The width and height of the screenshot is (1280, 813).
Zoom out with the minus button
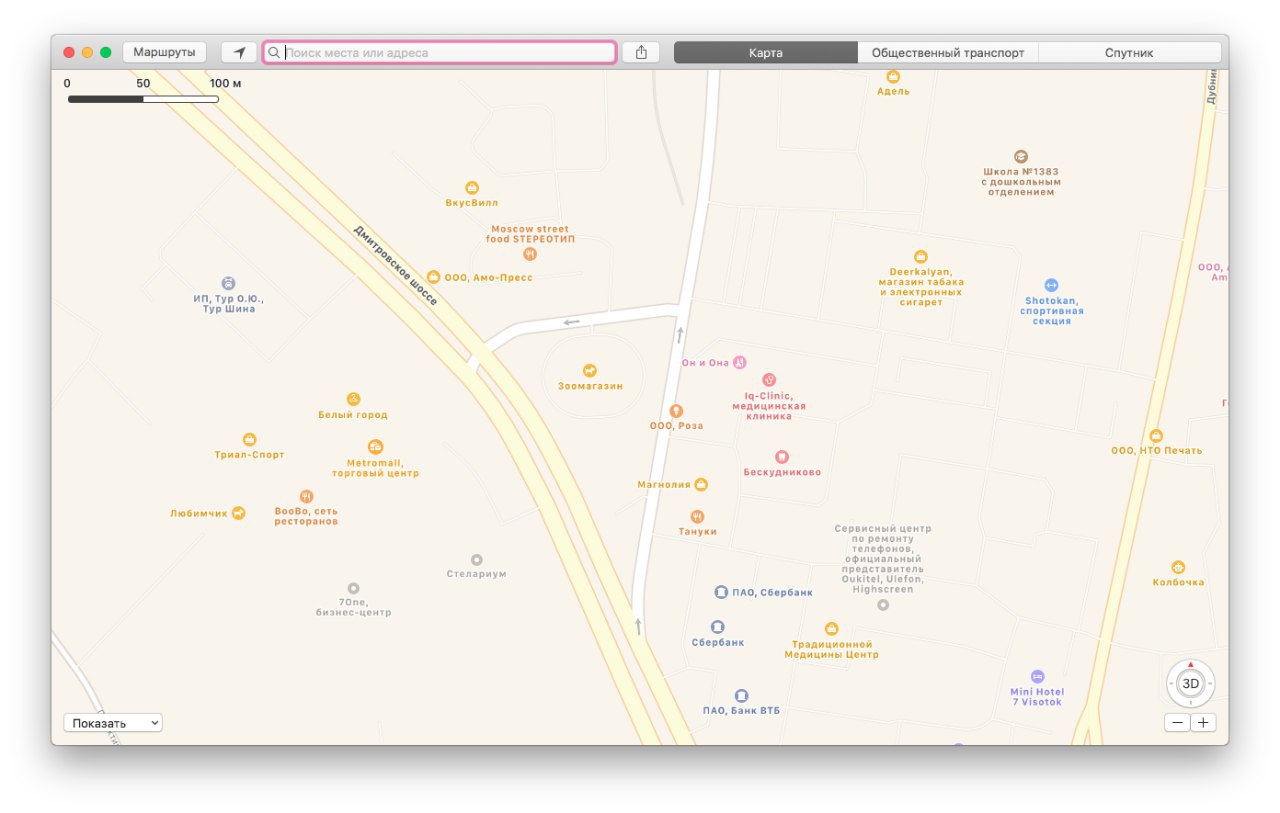[1177, 723]
